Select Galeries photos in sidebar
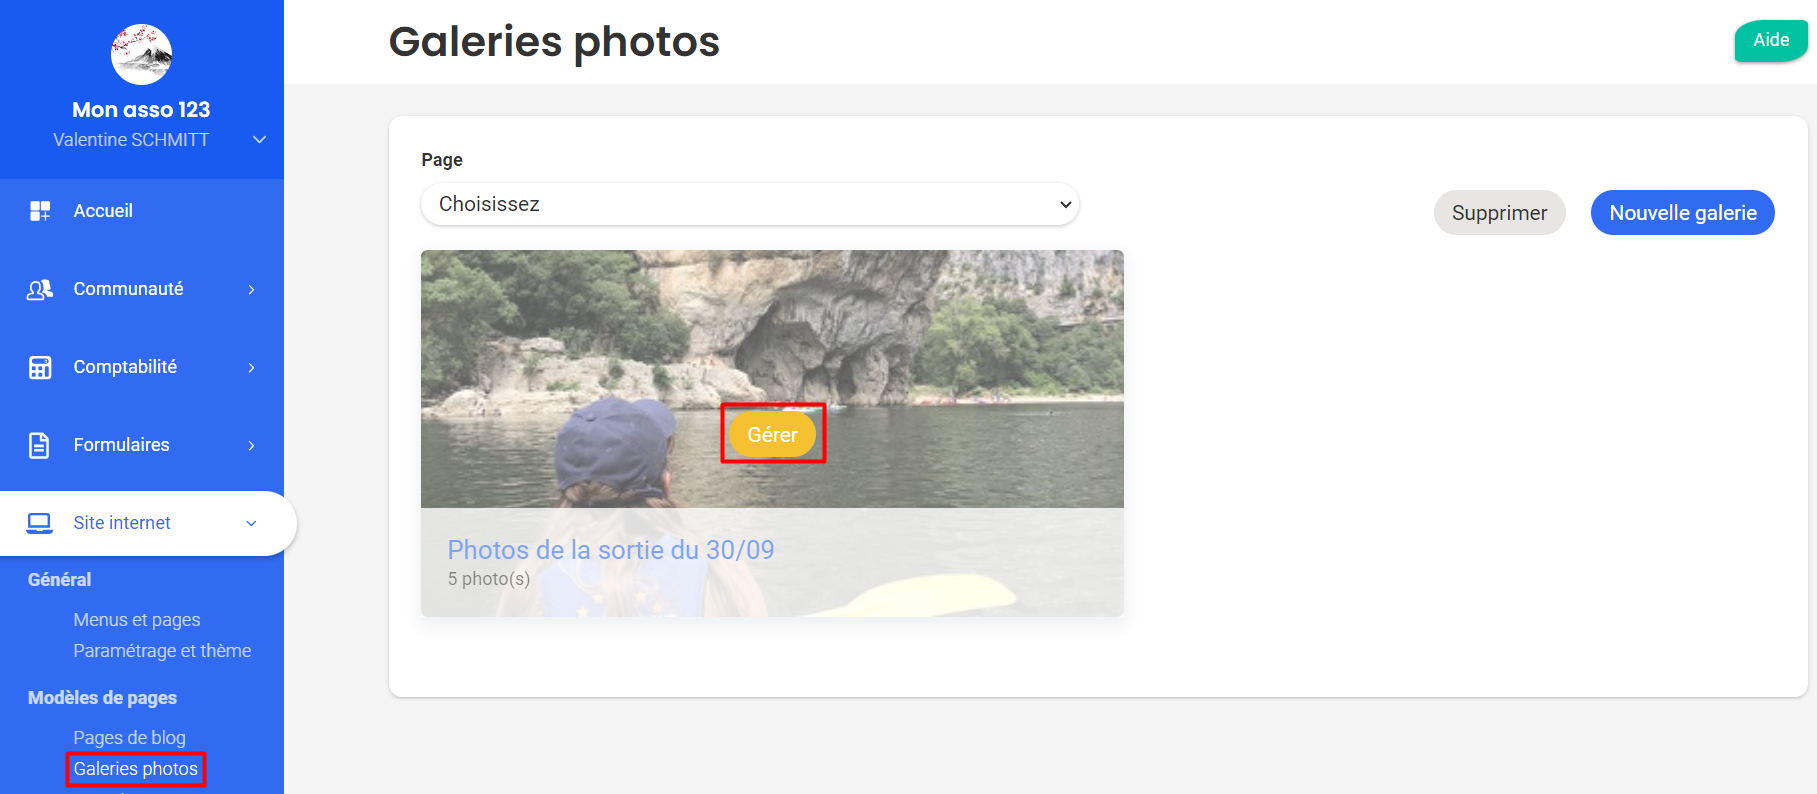 coord(136,769)
